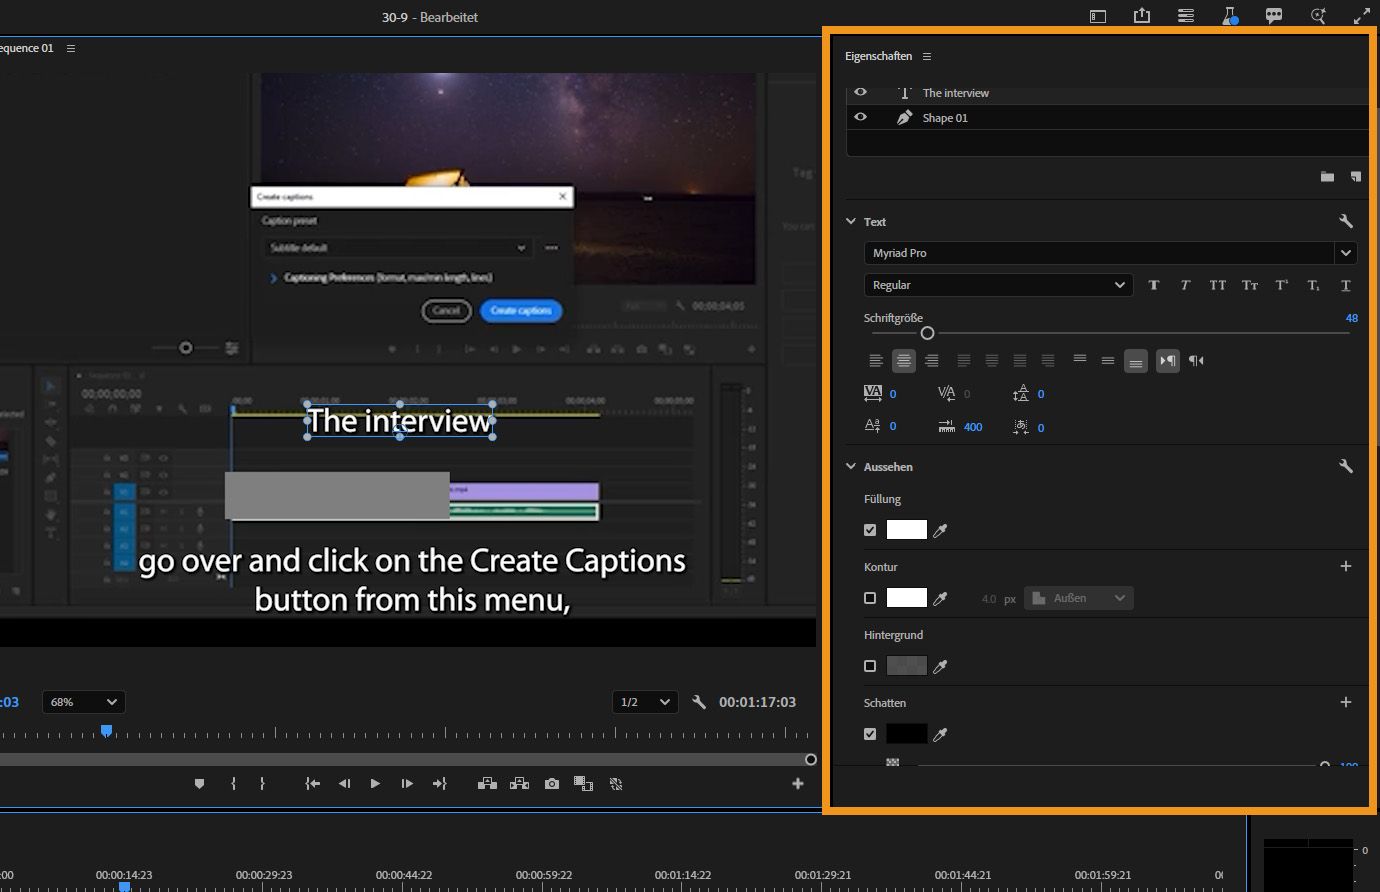Add a marker in the program monitor
Viewport: 1380px width, 892px height.
199,784
